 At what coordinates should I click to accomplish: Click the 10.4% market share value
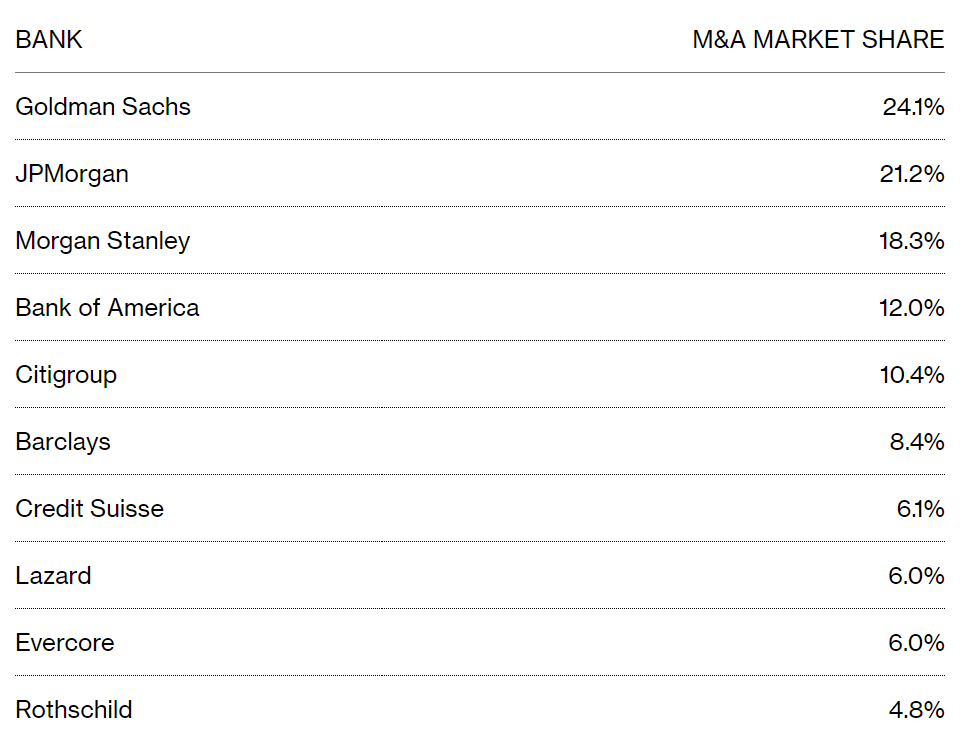pyautogui.click(x=912, y=375)
